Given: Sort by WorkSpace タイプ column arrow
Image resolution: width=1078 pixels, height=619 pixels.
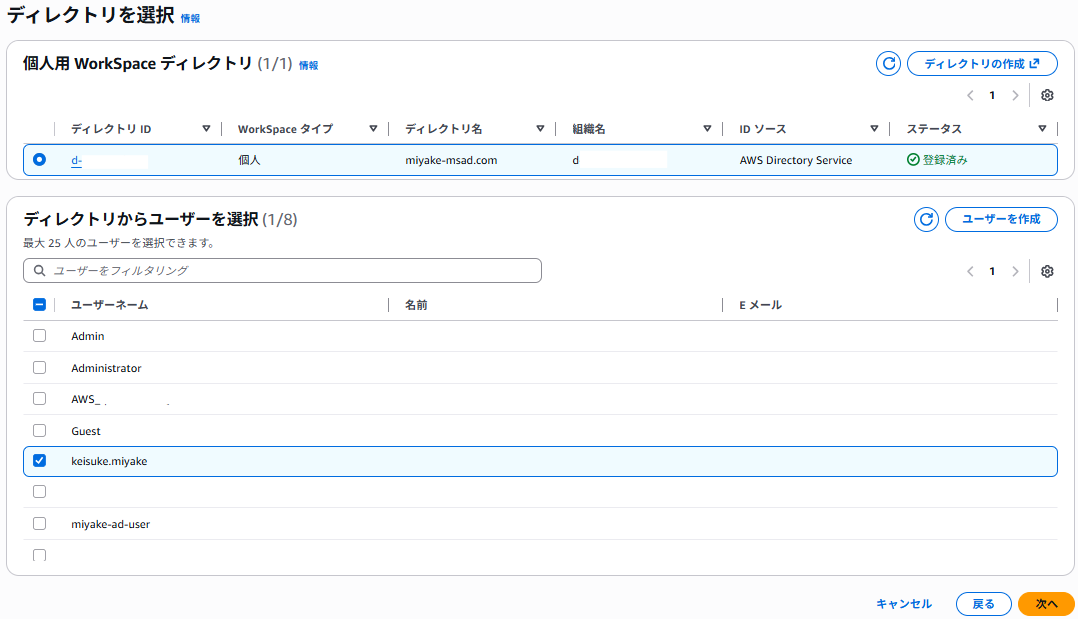Looking at the screenshot, I should tap(373, 129).
